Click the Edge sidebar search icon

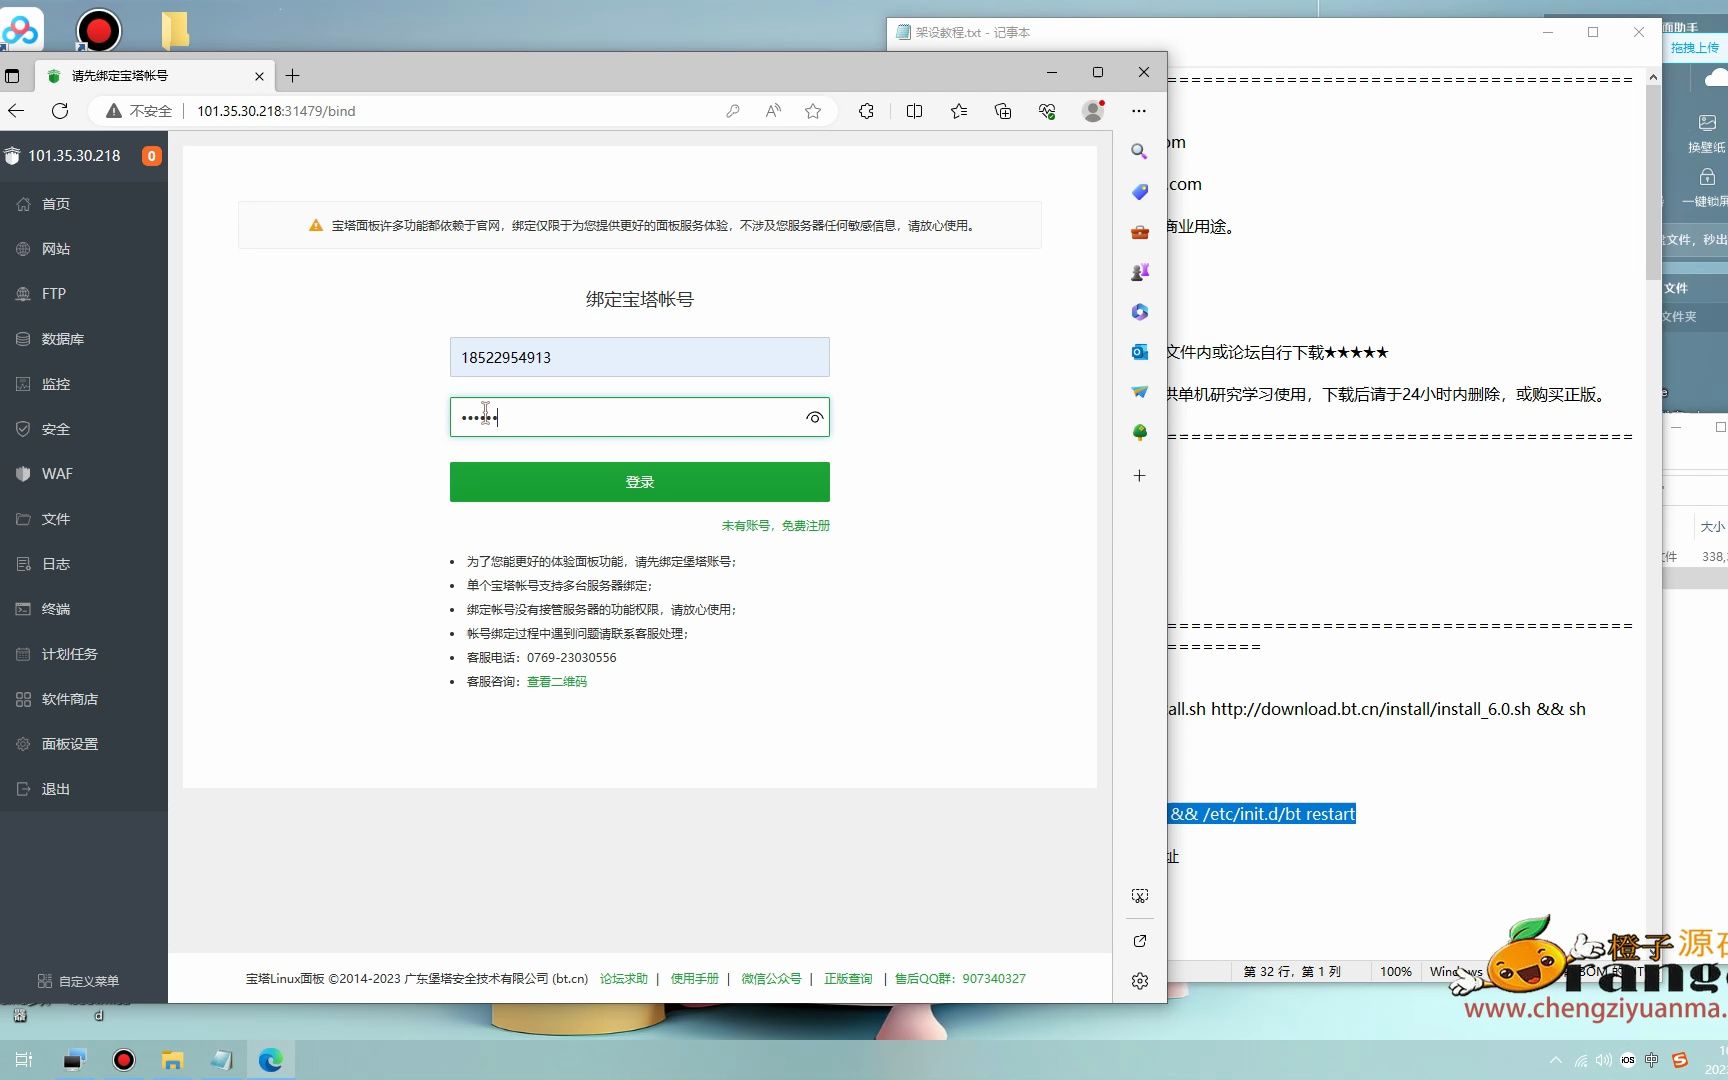[1139, 152]
